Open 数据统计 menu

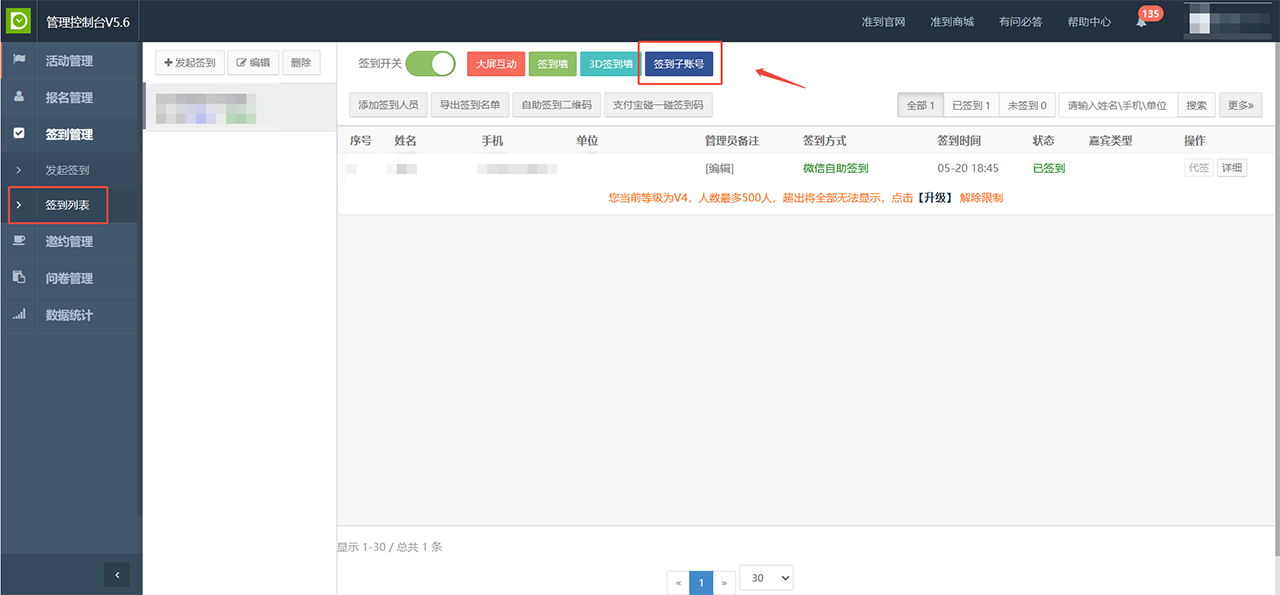[x=68, y=314]
